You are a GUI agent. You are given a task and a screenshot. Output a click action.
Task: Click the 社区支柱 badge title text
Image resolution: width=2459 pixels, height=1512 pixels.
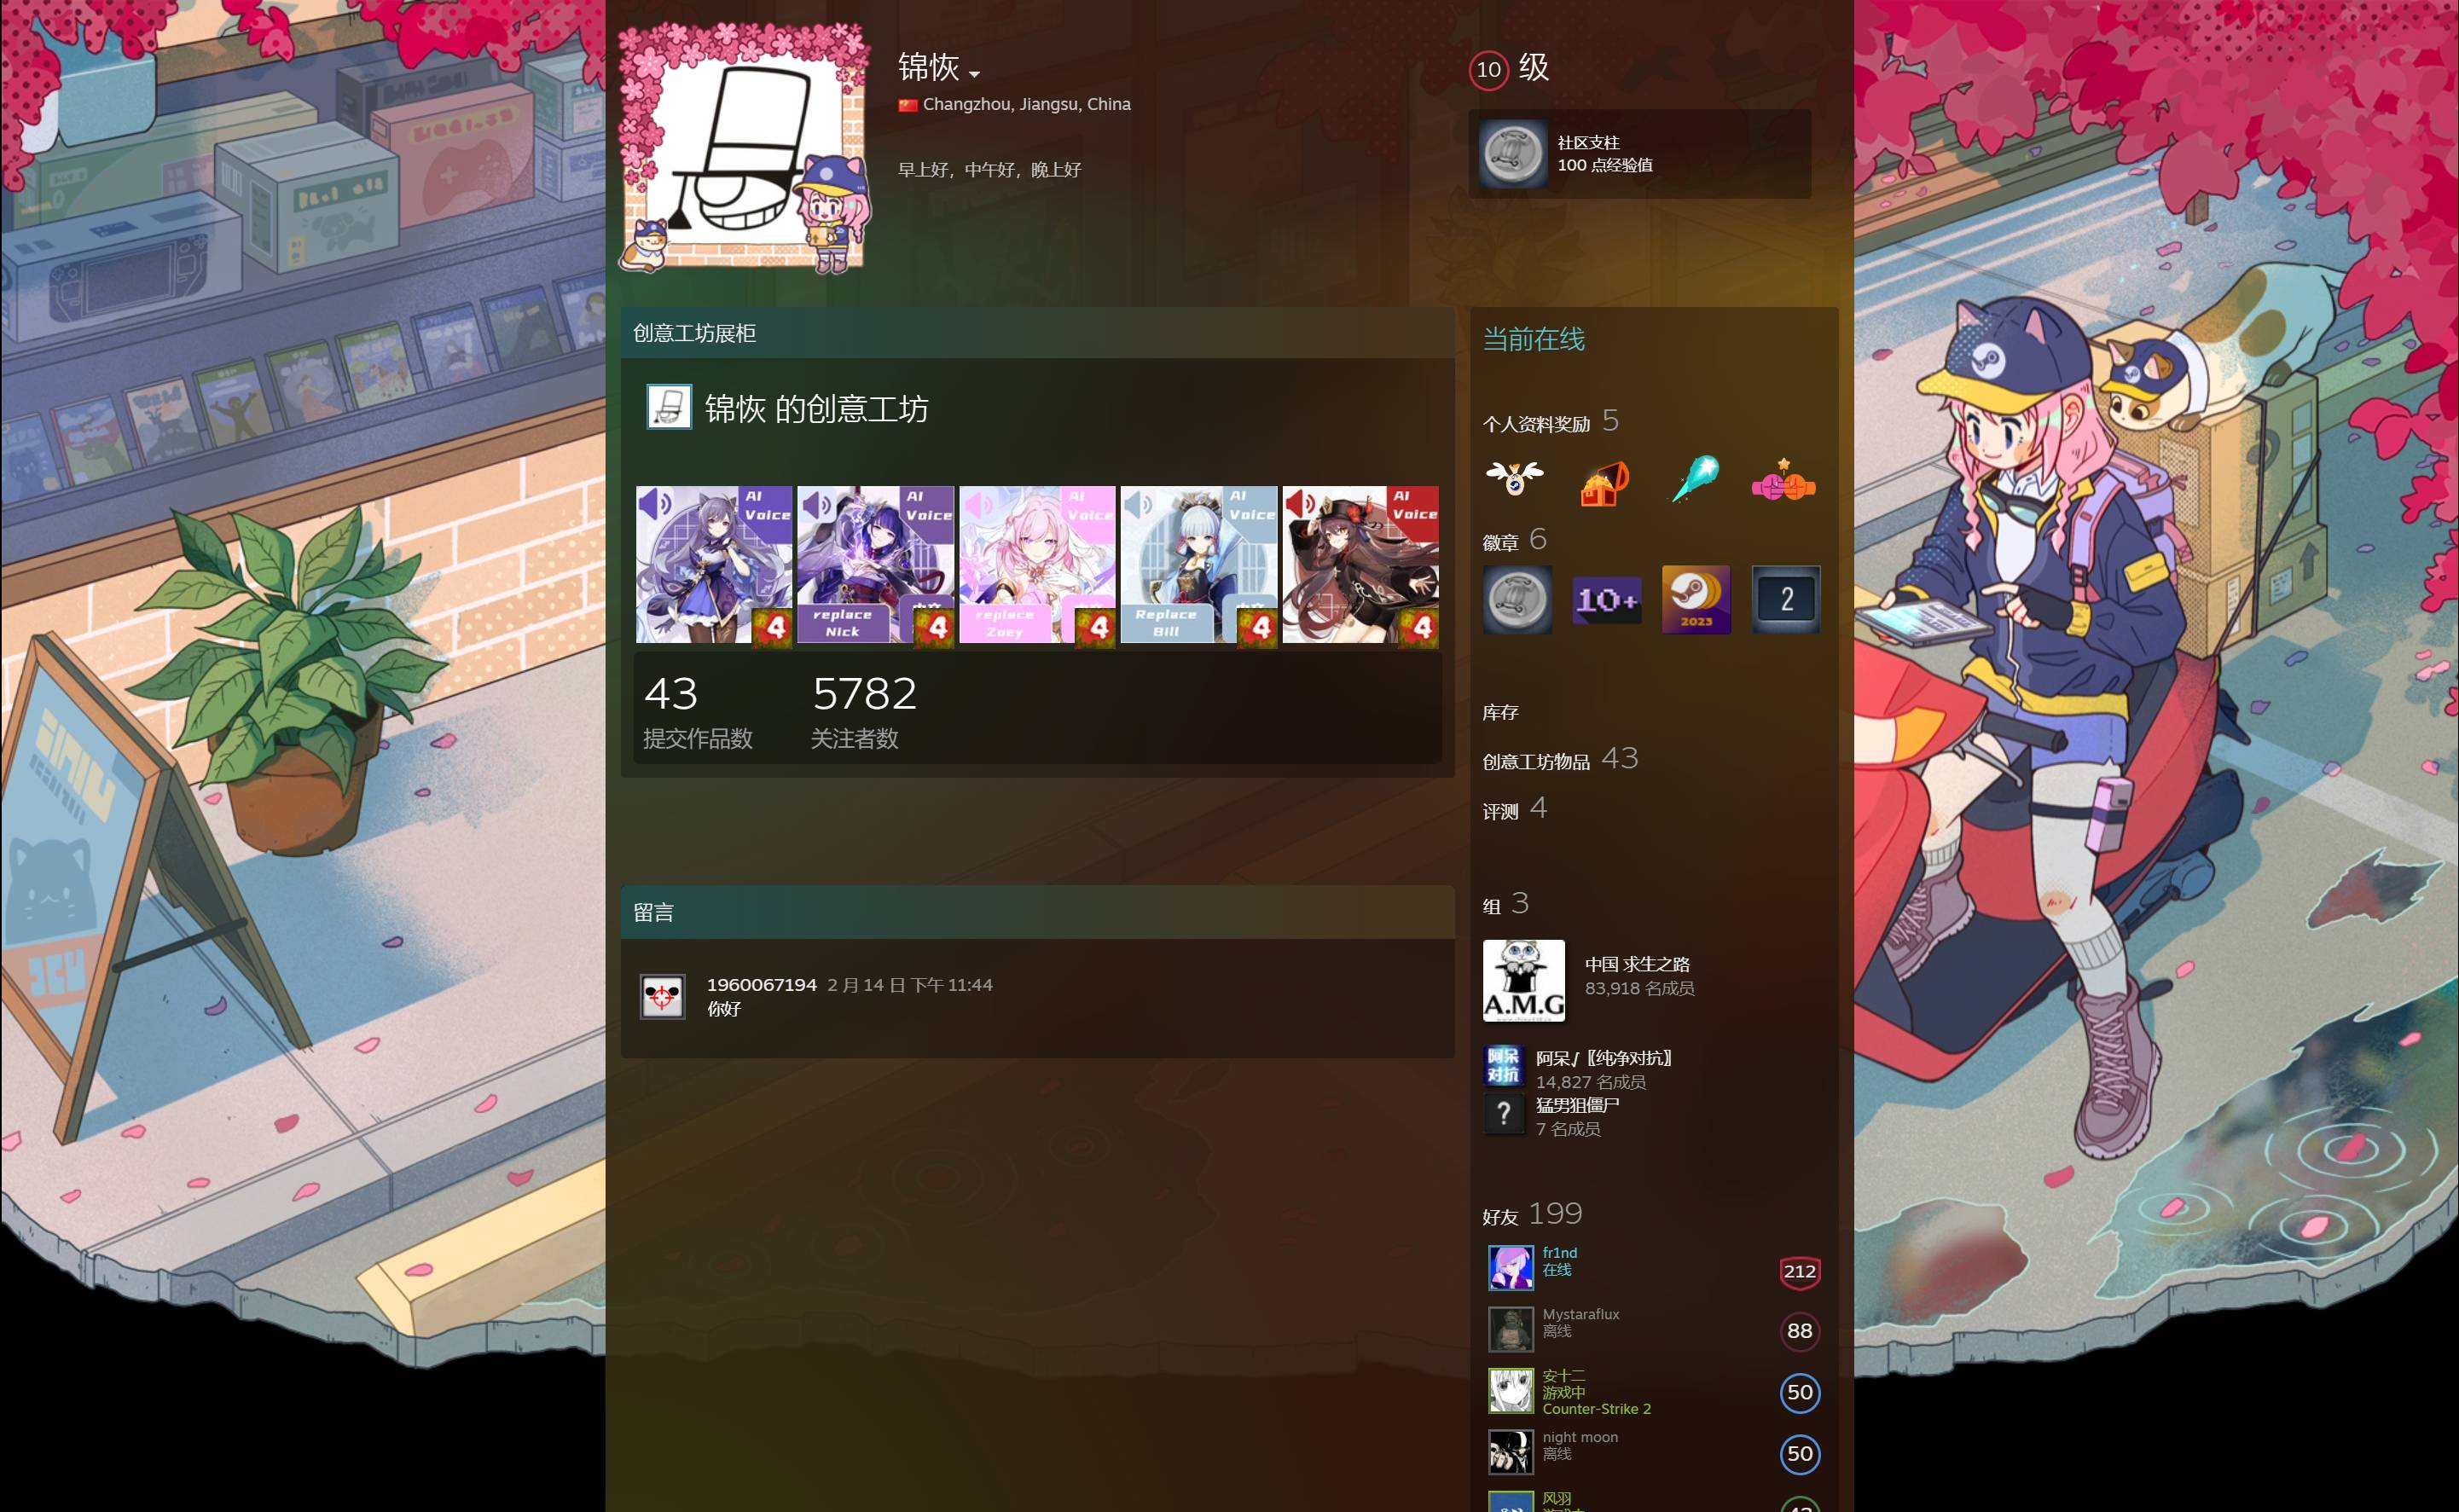pos(1588,143)
